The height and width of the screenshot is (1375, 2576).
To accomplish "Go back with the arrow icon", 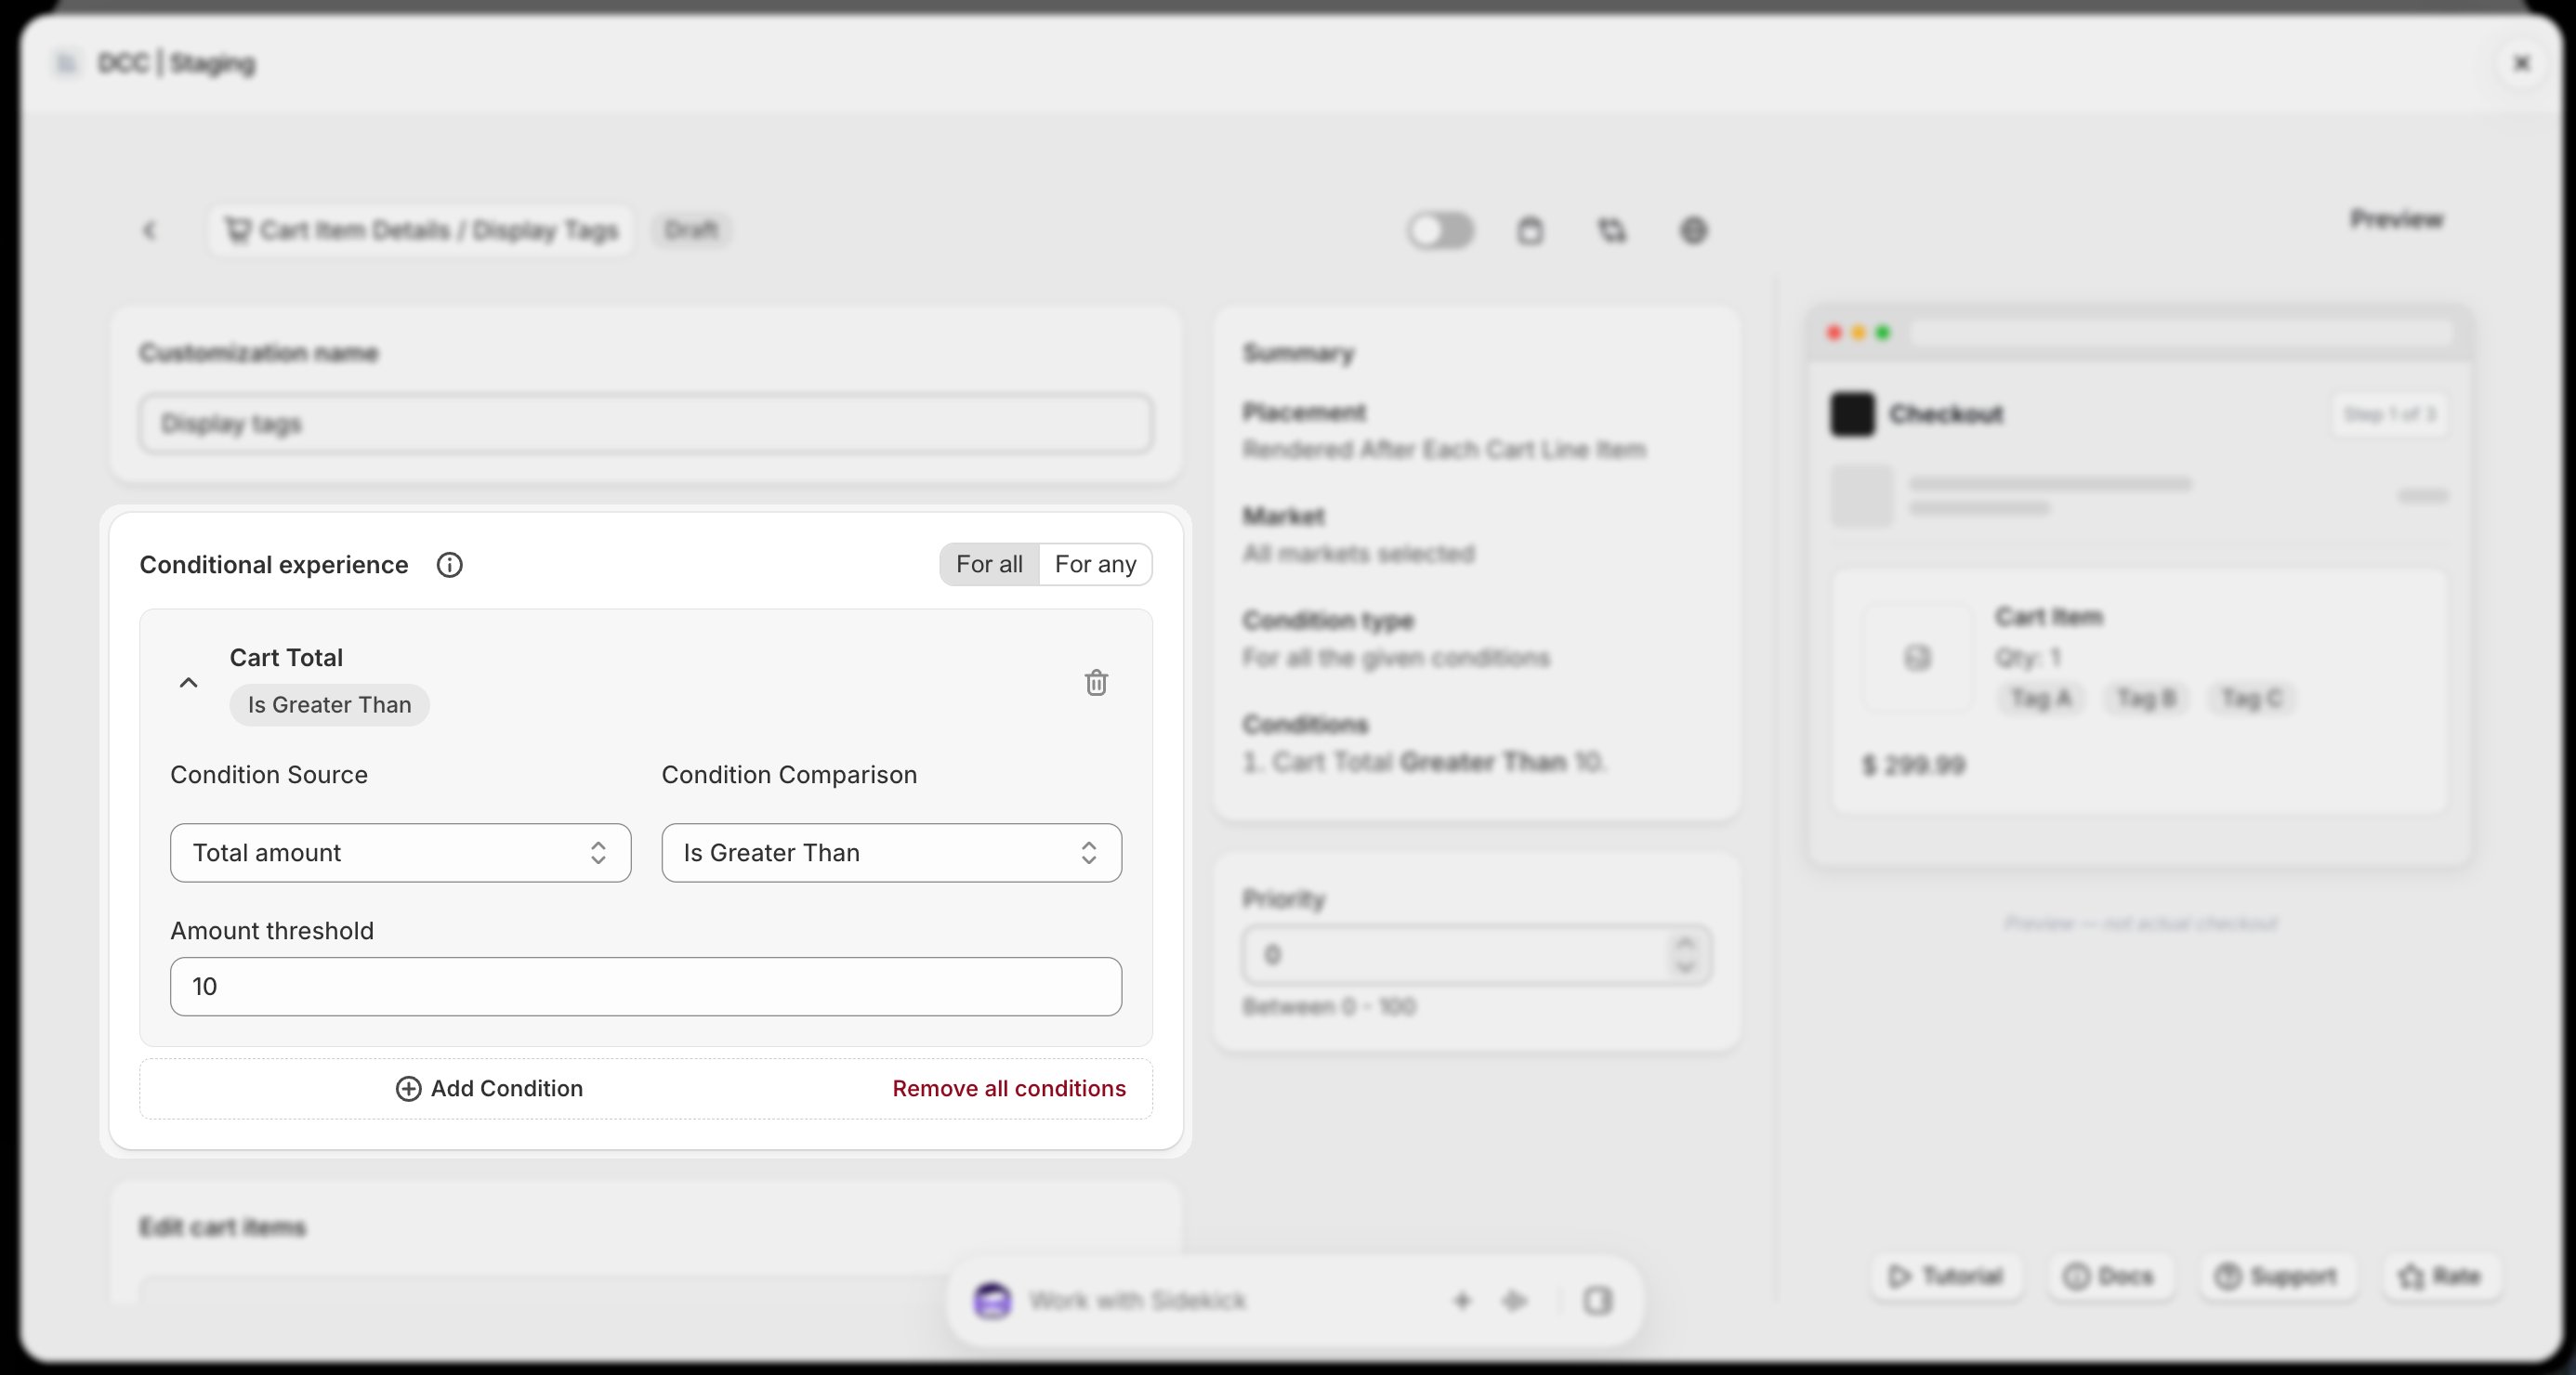I will (150, 231).
